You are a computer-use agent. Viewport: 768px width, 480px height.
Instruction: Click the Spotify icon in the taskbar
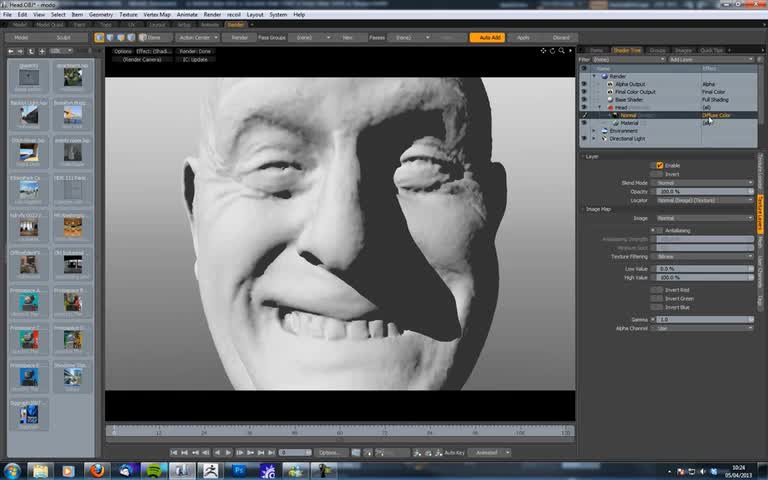154,470
